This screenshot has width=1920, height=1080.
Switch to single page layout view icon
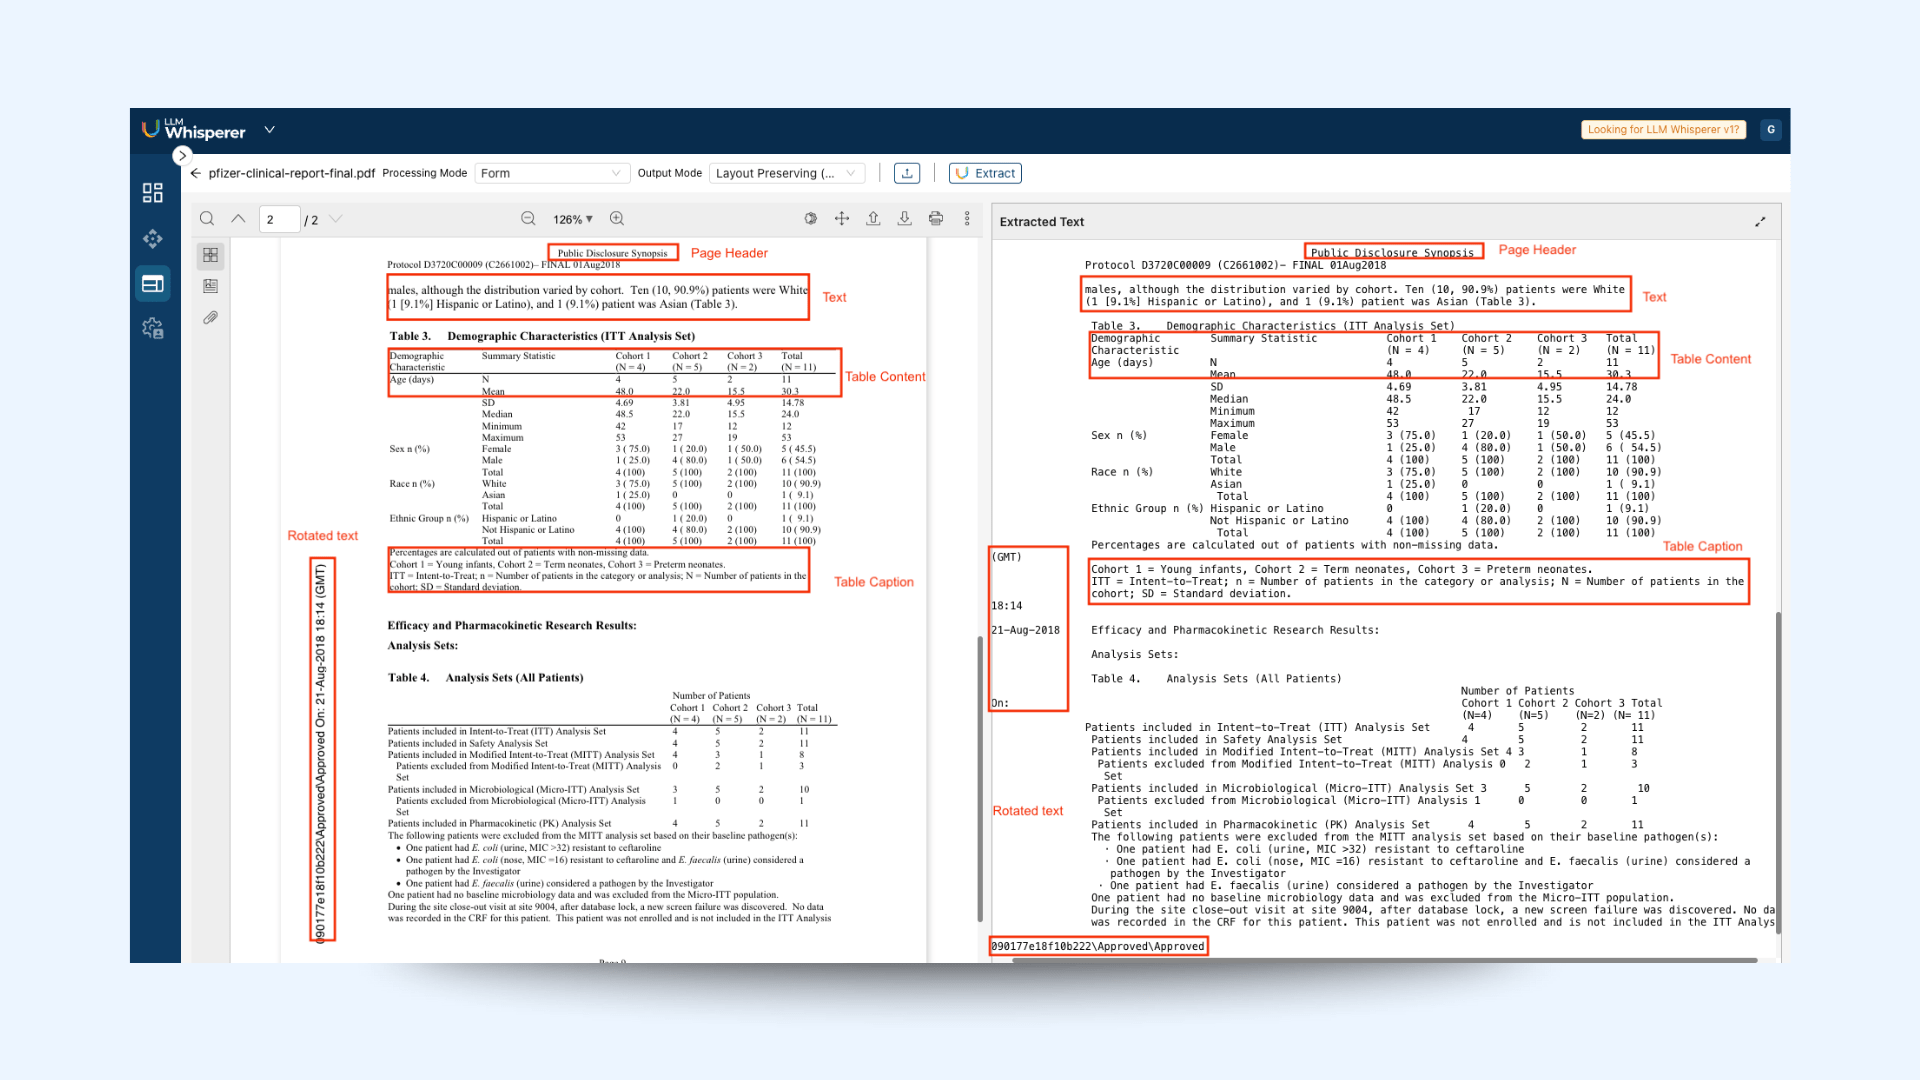pyautogui.click(x=210, y=285)
